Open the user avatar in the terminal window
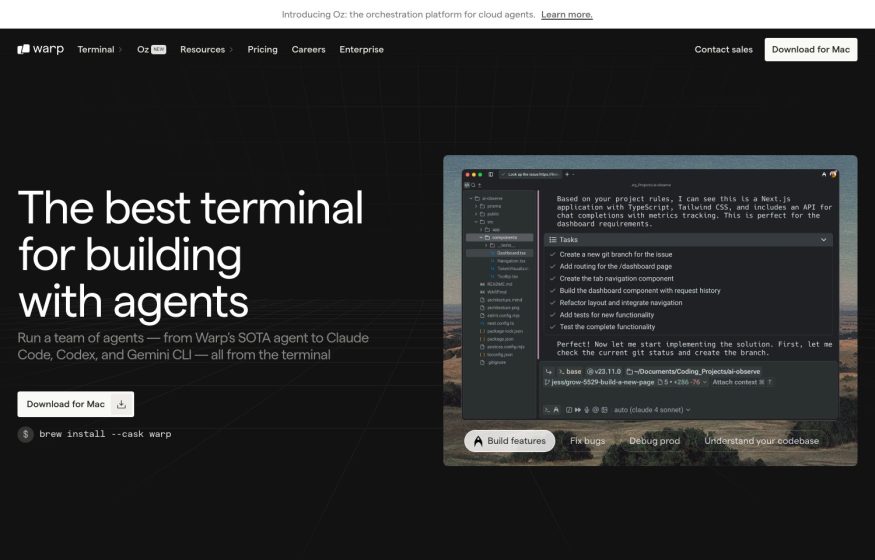875x560 pixels. pyautogui.click(x=833, y=175)
